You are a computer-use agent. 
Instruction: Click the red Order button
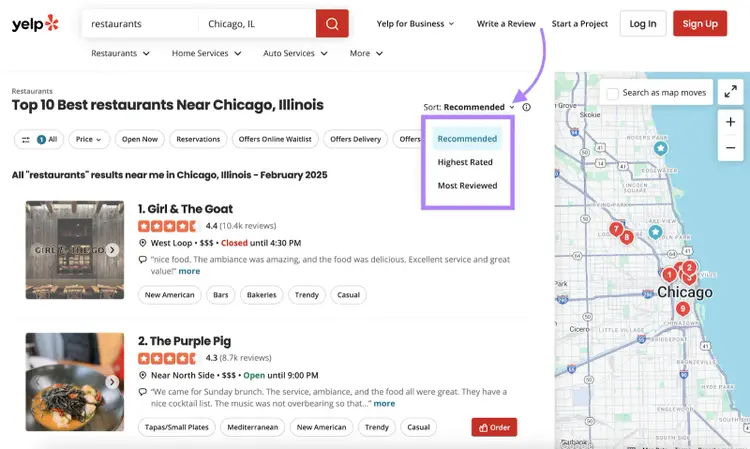(x=494, y=427)
